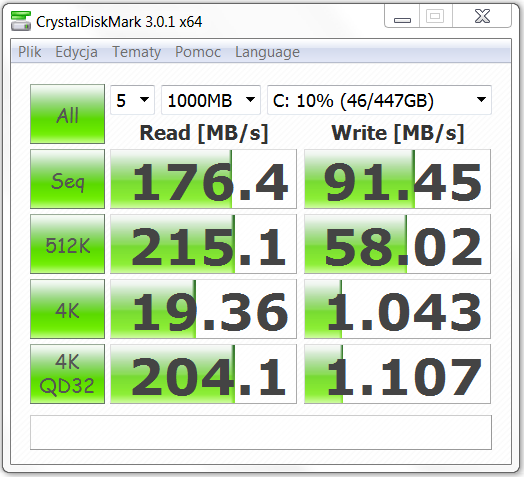This screenshot has width=524, height=477.
Task: Start the Seq sequential test
Action: click(67, 179)
